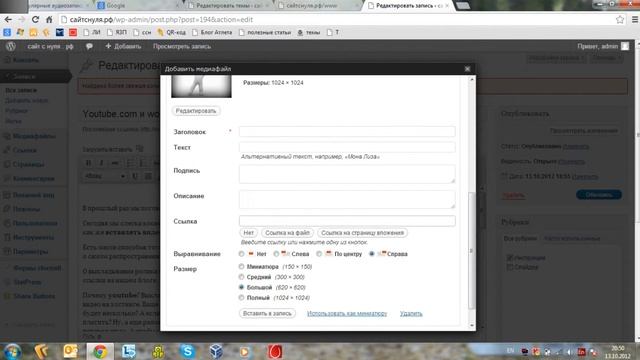This screenshot has height=360, width=640.
Task: Click the image thumbnail preview in dialog
Action: click(201, 87)
